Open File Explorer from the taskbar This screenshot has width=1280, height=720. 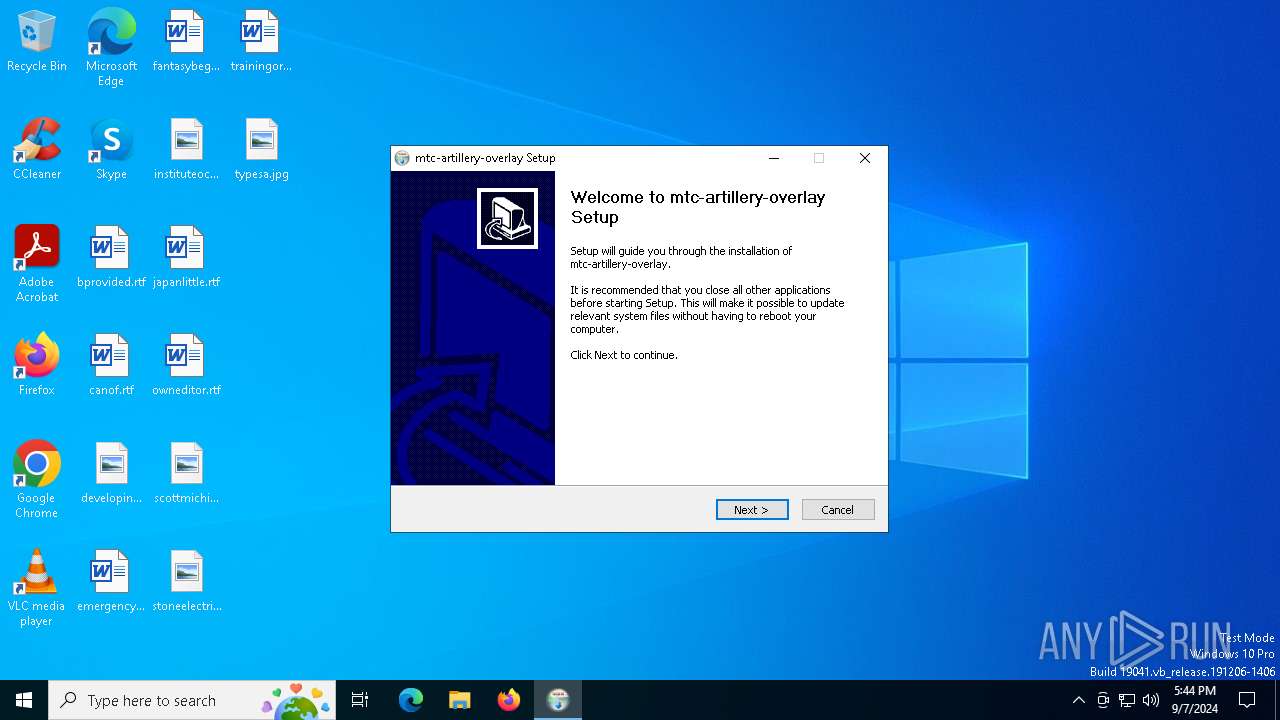(459, 700)
